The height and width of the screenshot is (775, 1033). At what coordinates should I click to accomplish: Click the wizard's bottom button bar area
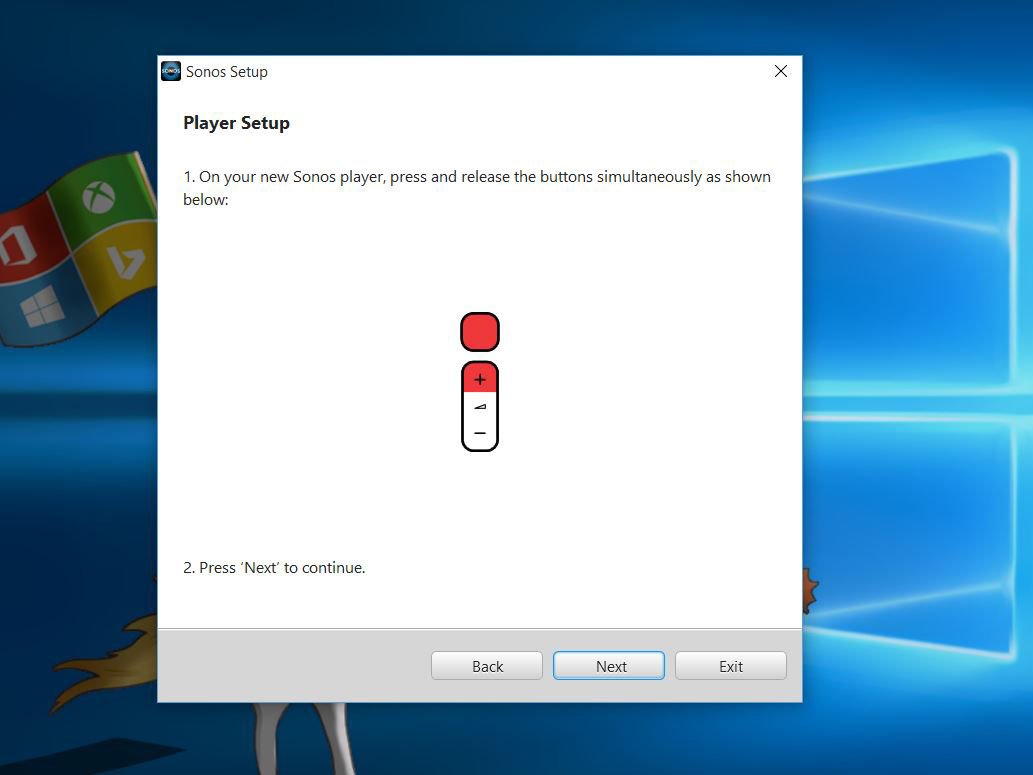(300, 665)
